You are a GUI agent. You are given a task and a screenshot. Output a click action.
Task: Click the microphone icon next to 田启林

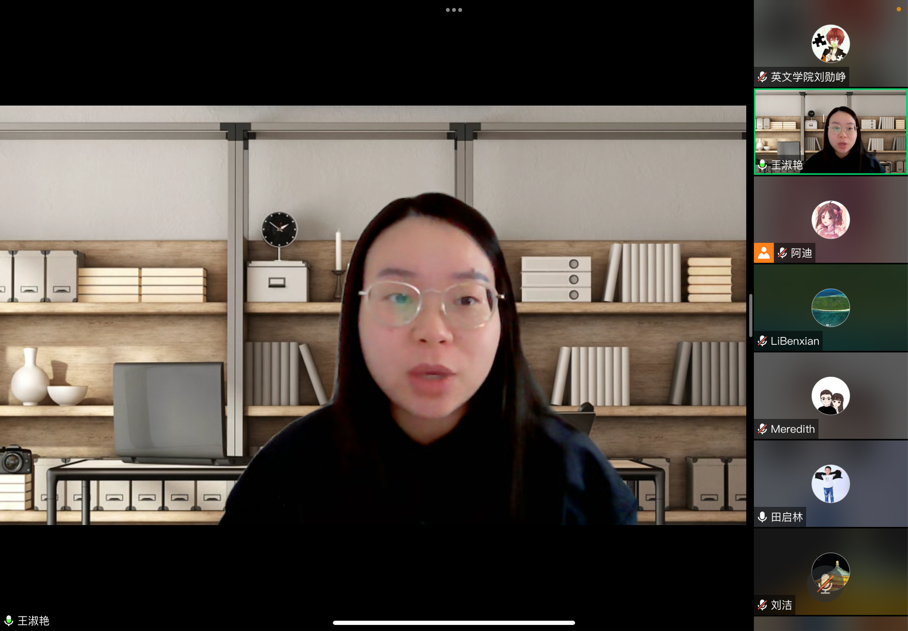[x=763, y=517]
